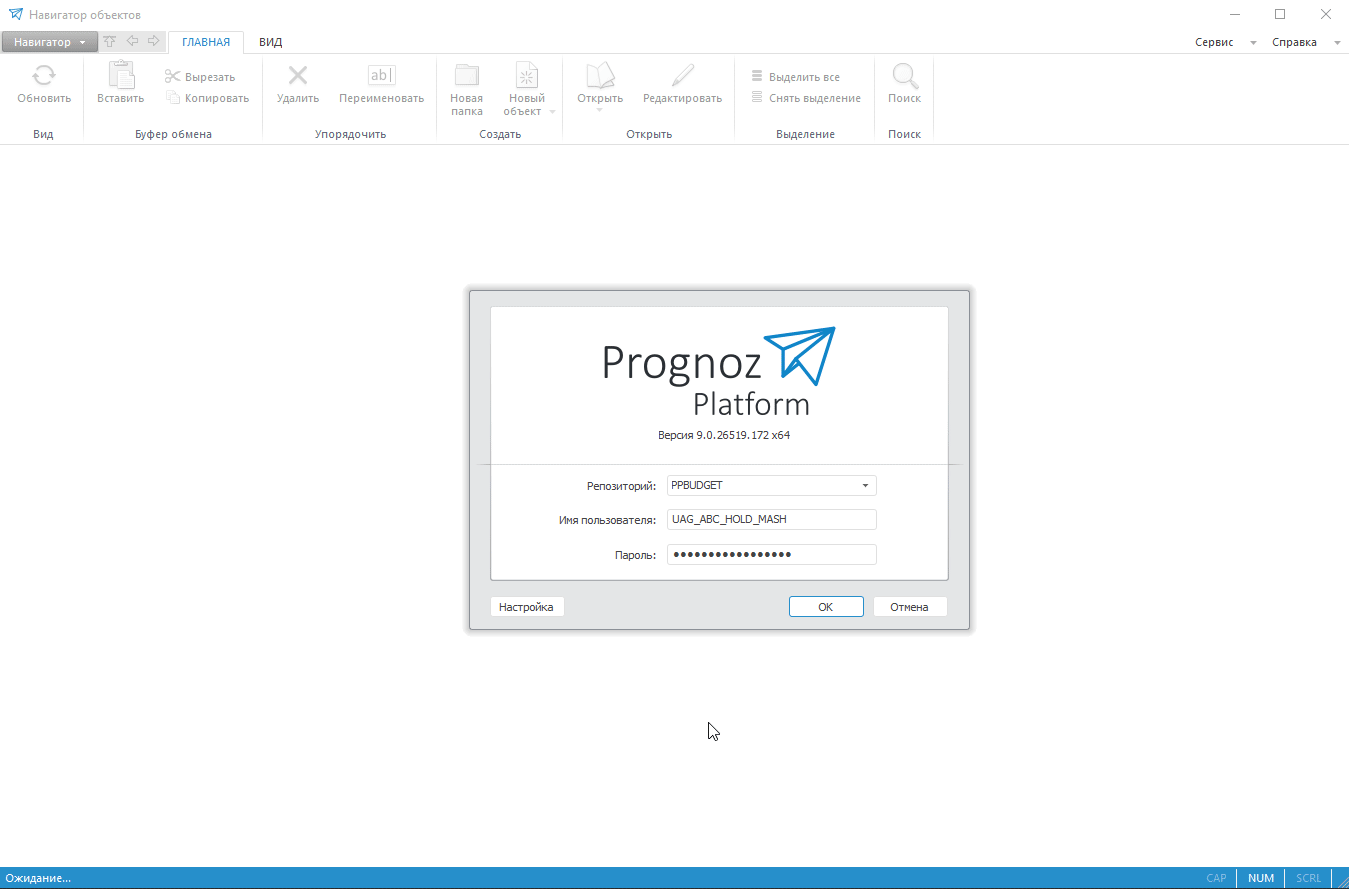1349x889 pixels.
Task: Click the Открыть book icon in the ribbon
Action: tap(600, 76)
